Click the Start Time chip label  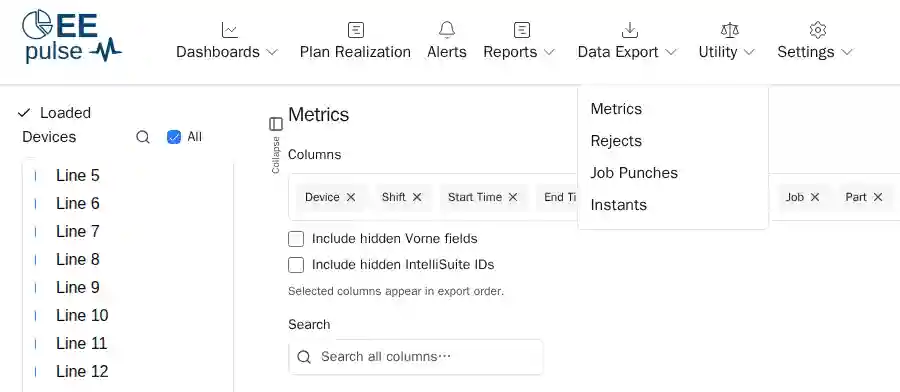[x=475, y=197]
